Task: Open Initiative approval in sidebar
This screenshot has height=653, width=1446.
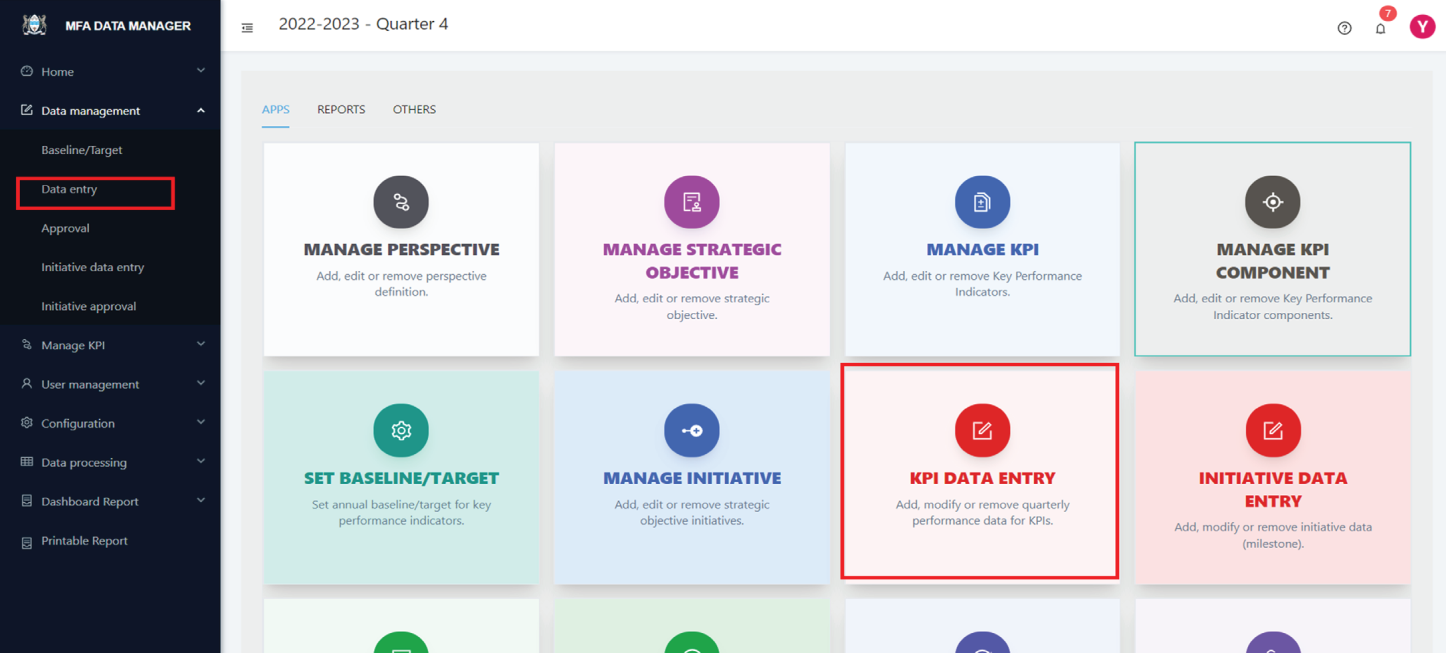Action: (89, 306)
